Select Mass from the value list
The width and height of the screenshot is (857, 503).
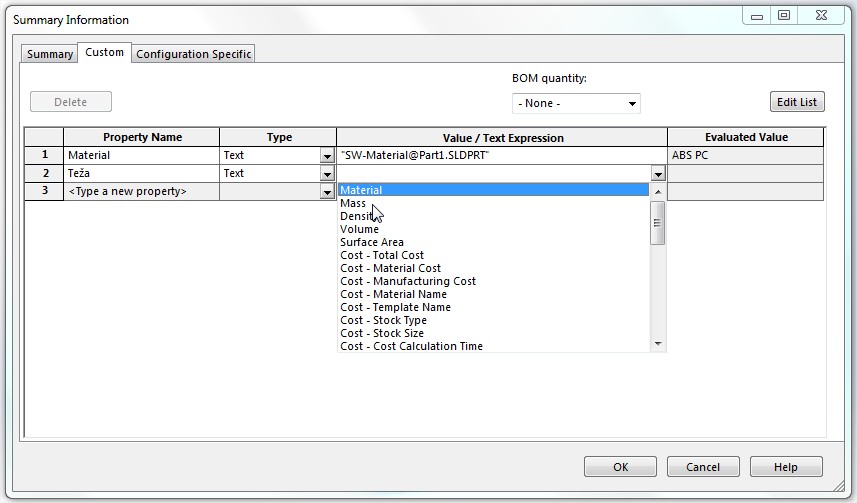click(353, 203)
